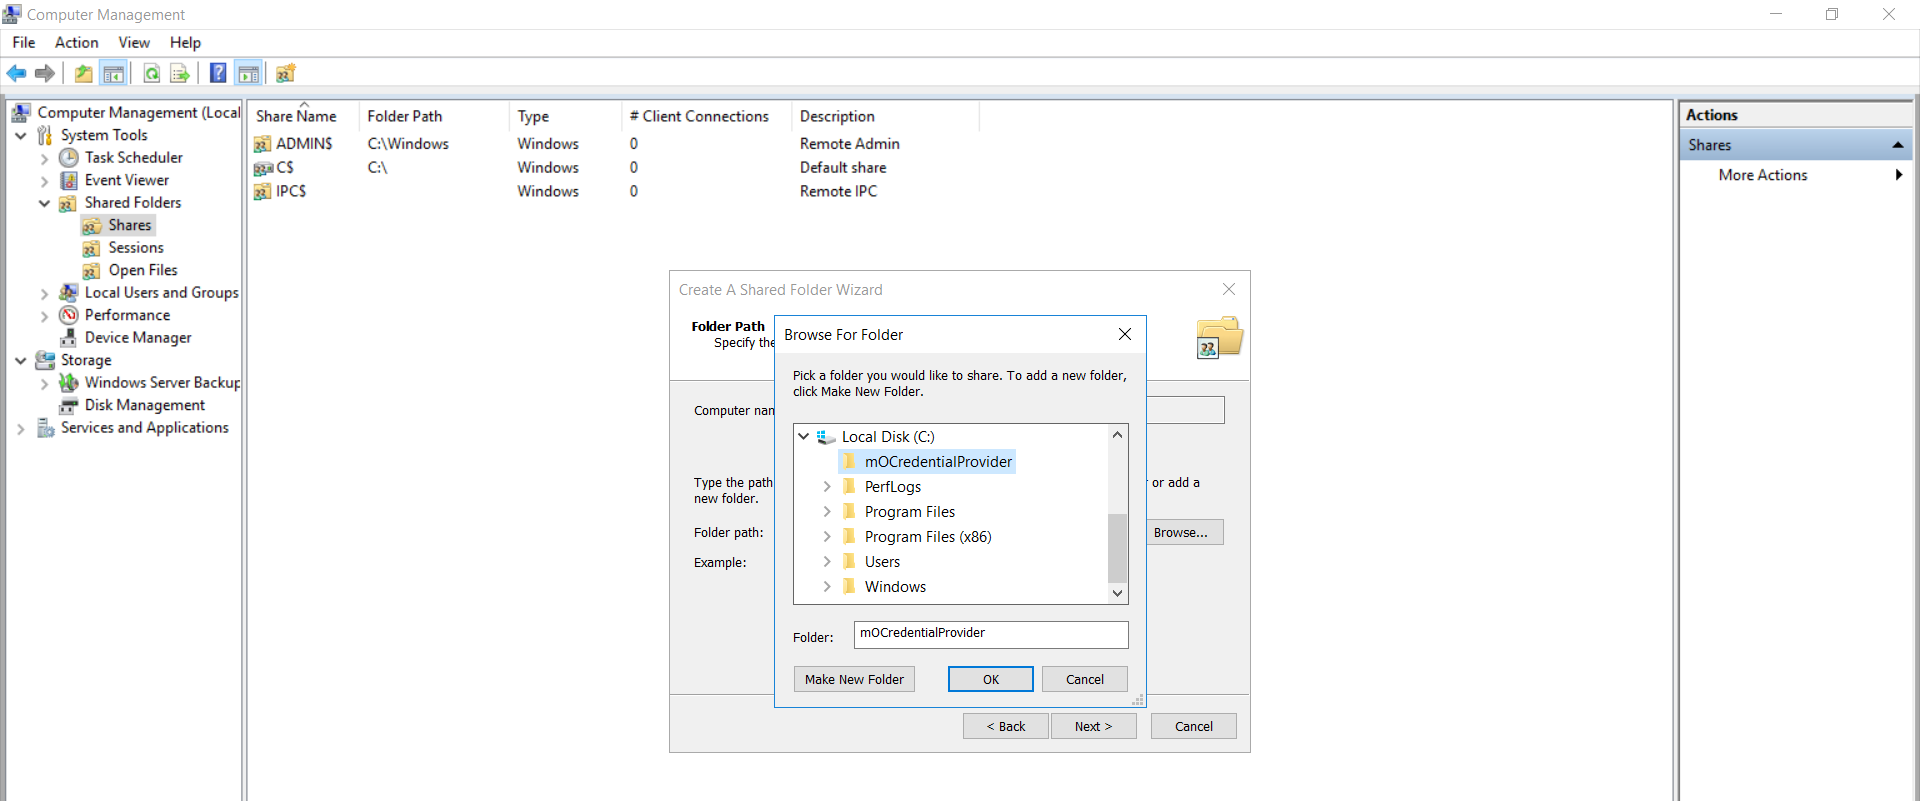Click the Task Scheduler clock icon

(69, 158)
